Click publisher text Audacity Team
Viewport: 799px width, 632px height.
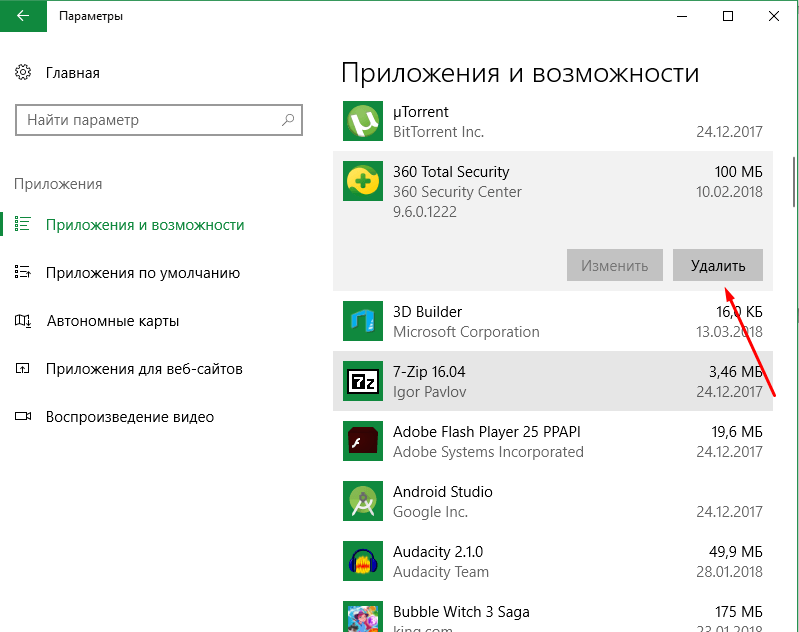(441, 572)
